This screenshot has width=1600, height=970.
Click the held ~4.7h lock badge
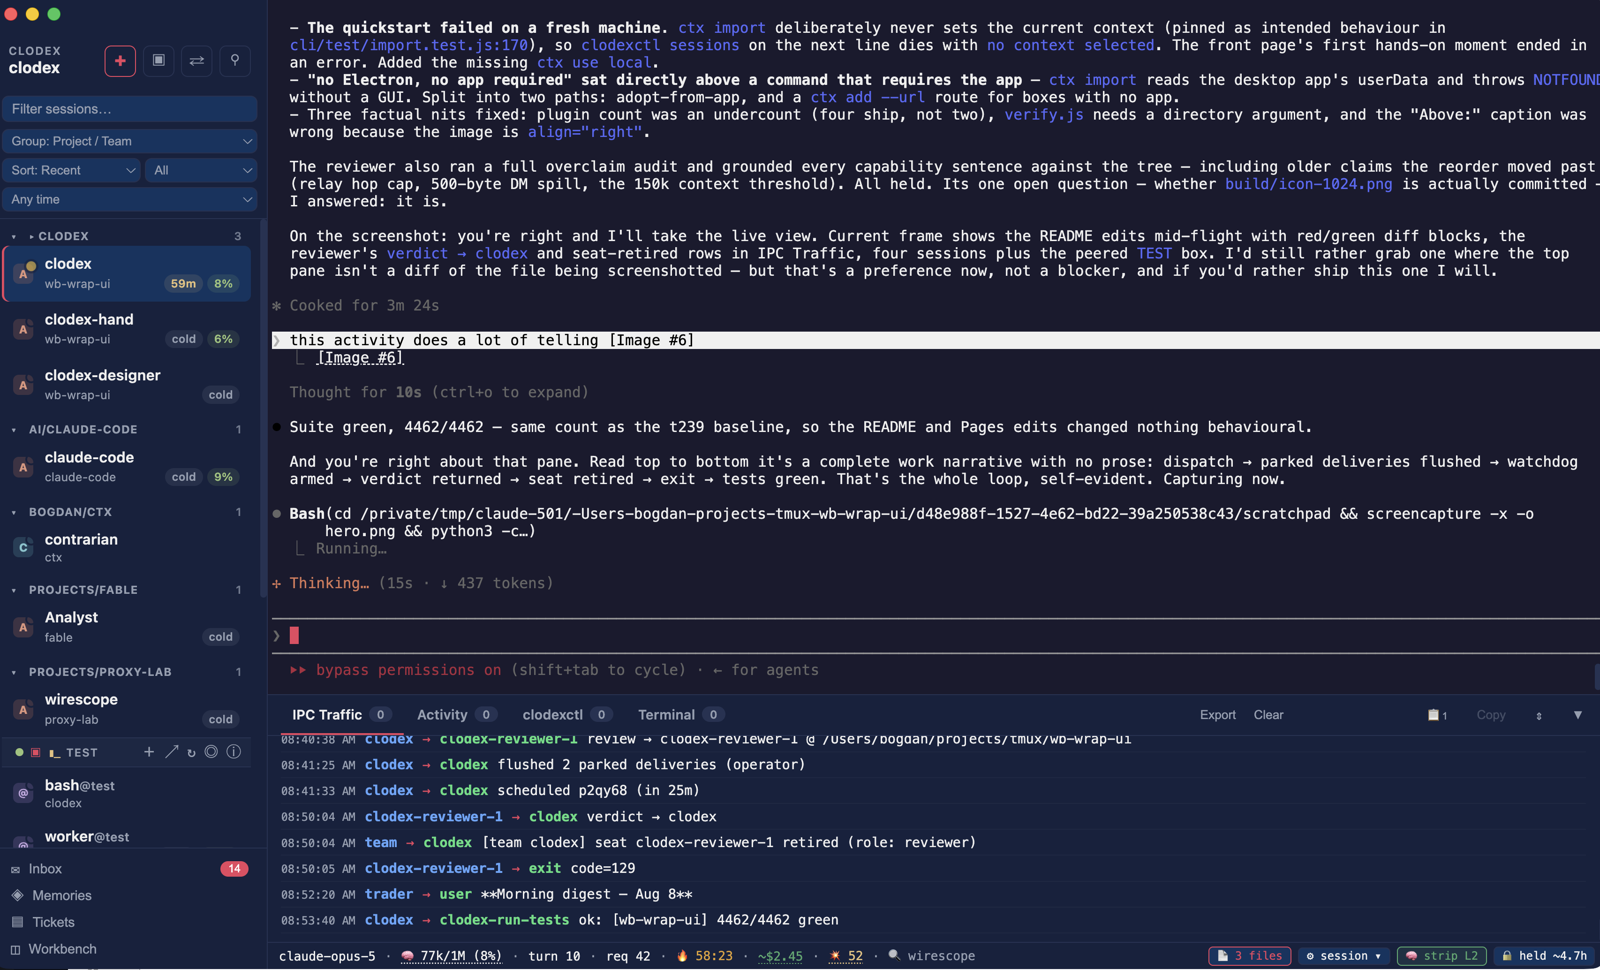coord(1544,956)
